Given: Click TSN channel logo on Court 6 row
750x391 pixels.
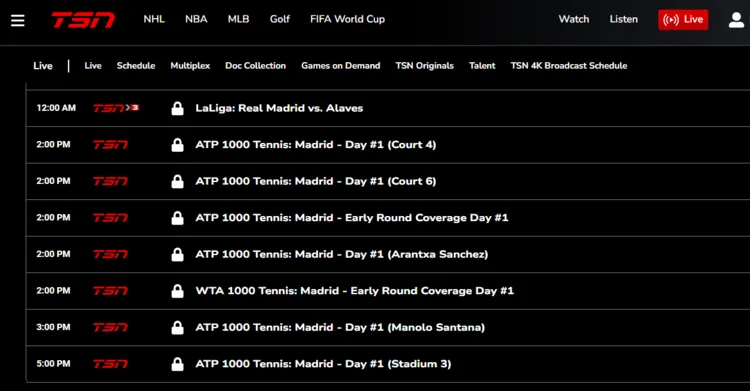Looking at the screenshot, I should (110, 181).
